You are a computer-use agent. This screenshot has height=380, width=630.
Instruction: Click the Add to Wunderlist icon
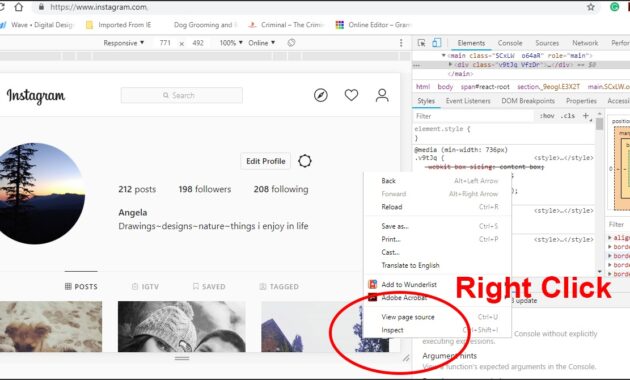click(373, 284)
